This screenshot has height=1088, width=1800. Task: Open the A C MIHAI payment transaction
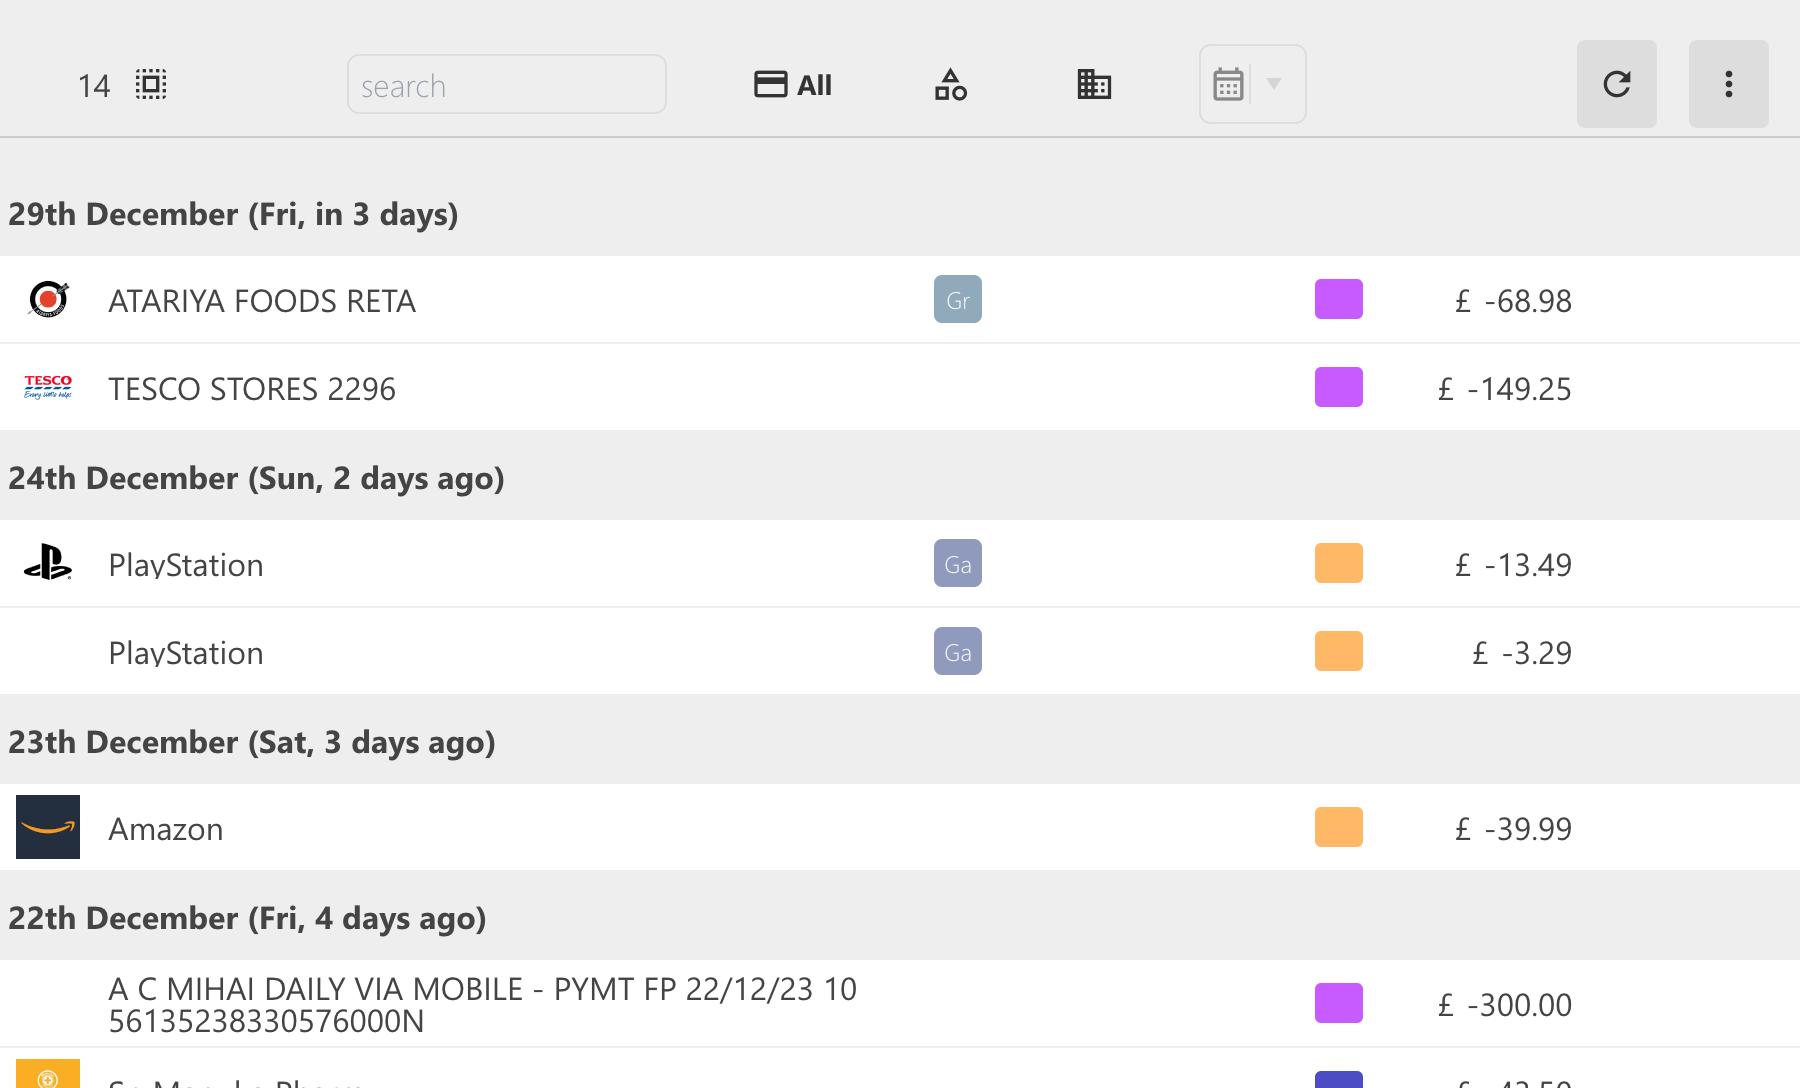click(600, 1003)
